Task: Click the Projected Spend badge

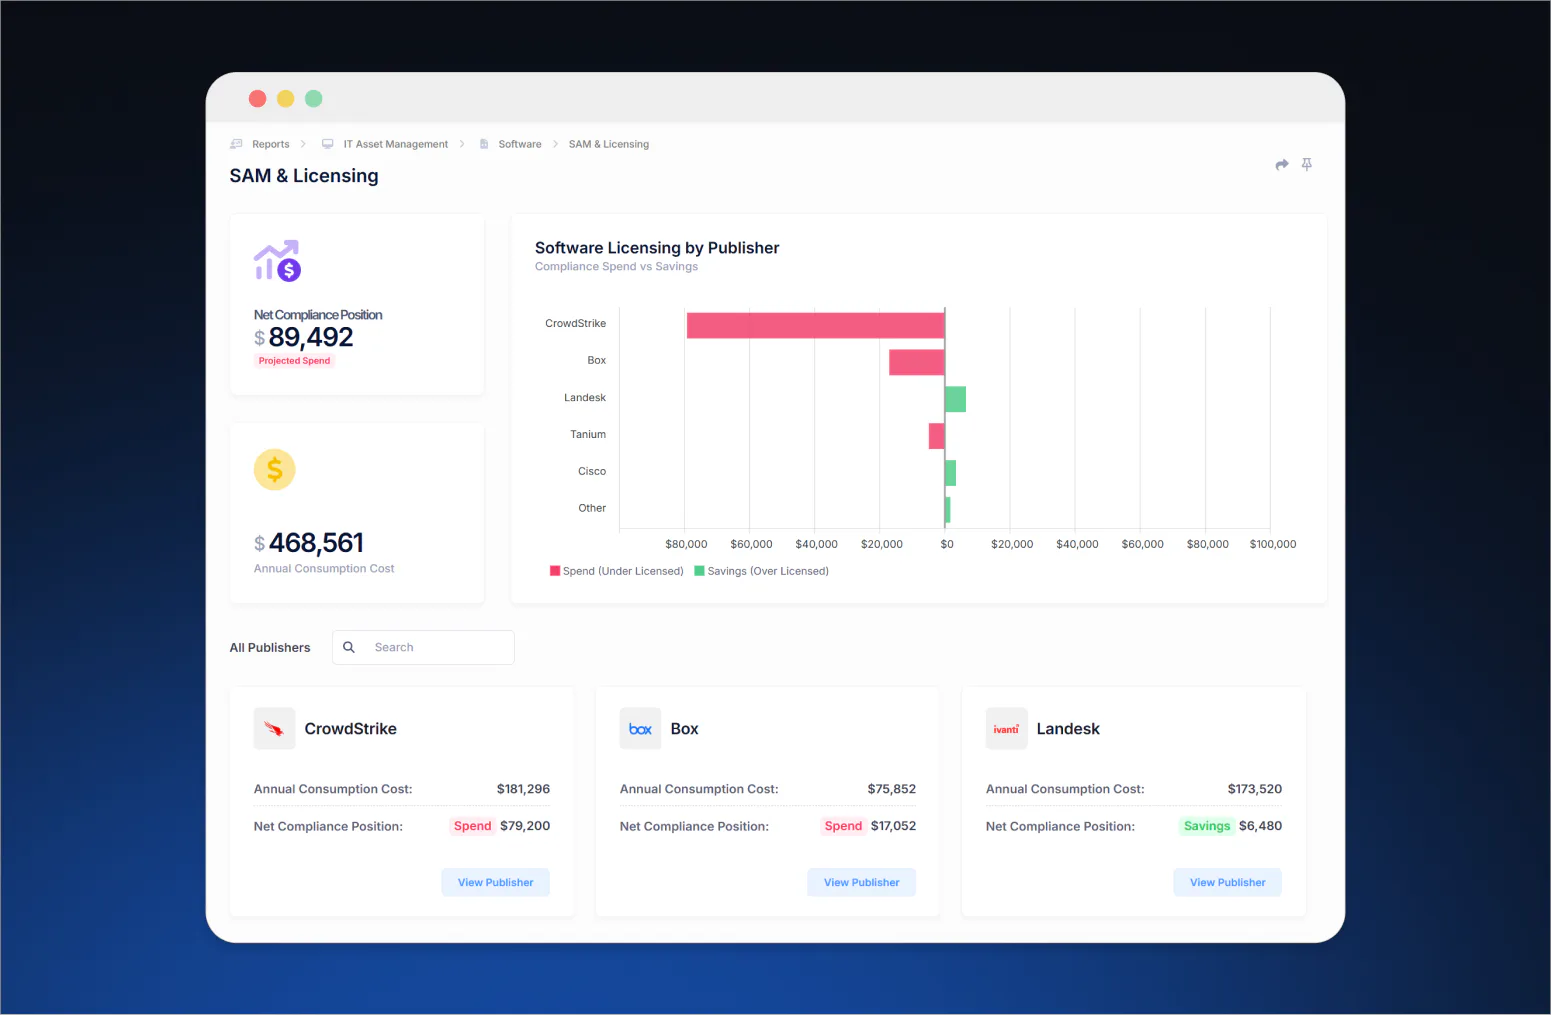Action: pos(295,361)
